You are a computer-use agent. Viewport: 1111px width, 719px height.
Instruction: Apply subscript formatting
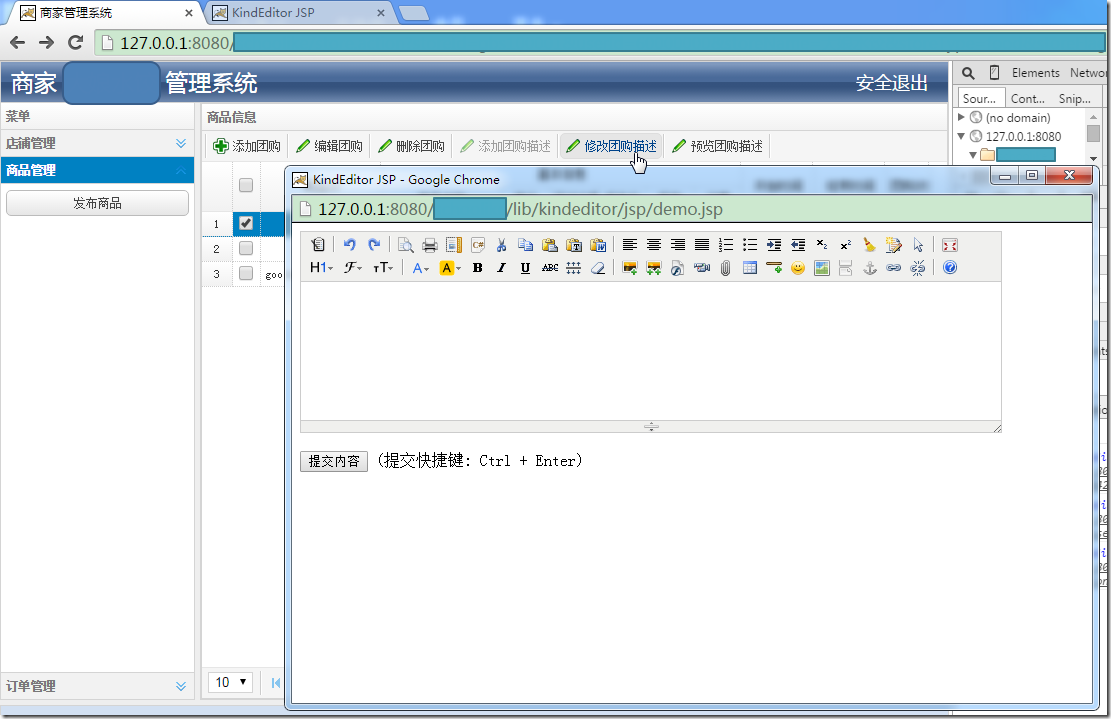pos(822,245)
